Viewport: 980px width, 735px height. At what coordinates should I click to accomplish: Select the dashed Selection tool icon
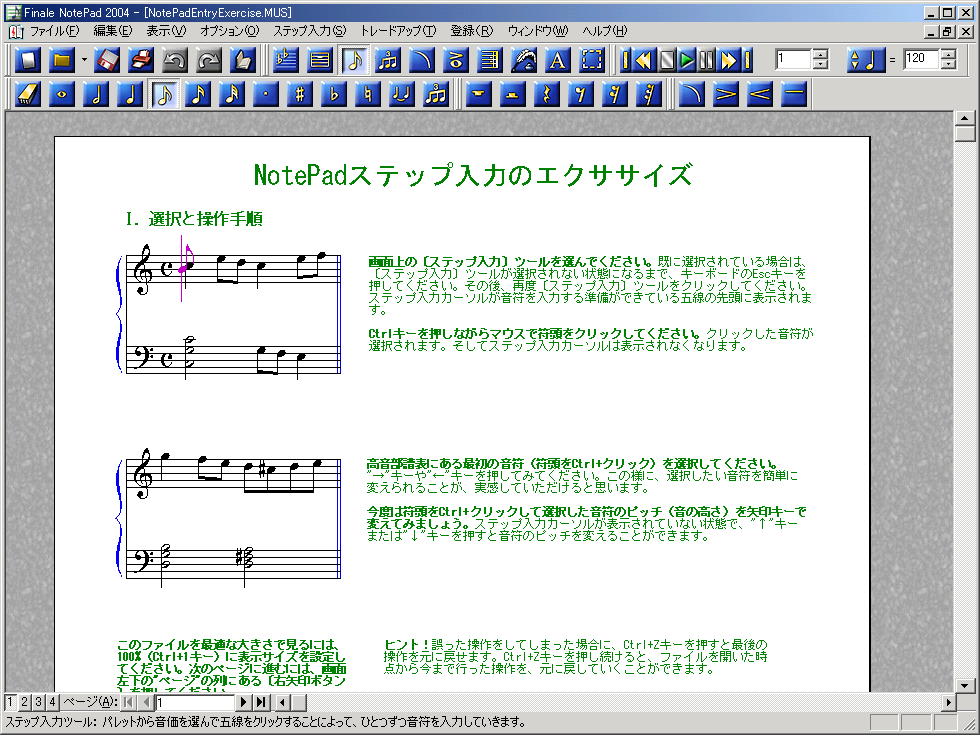(591, 60)
